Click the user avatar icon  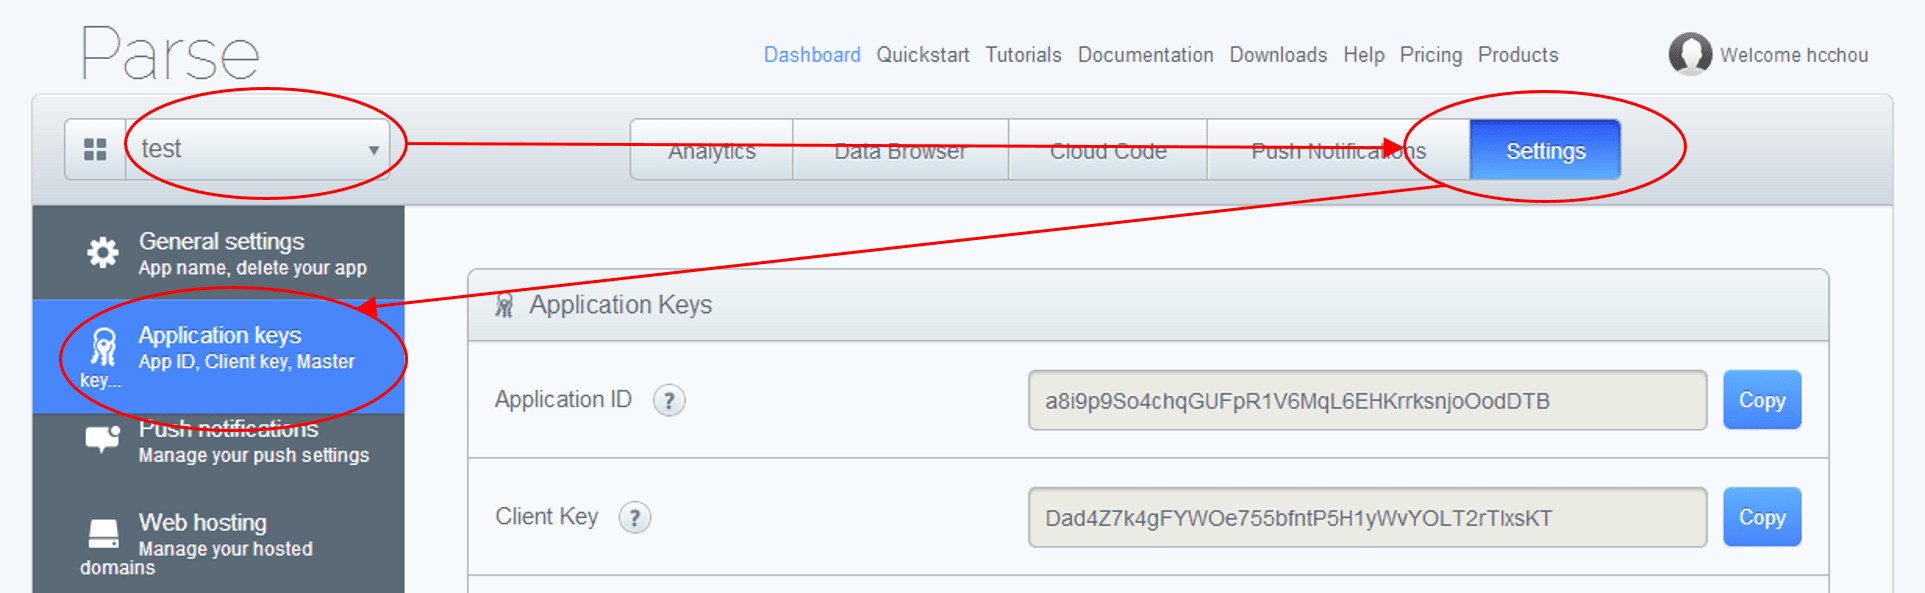point(1690,54)
